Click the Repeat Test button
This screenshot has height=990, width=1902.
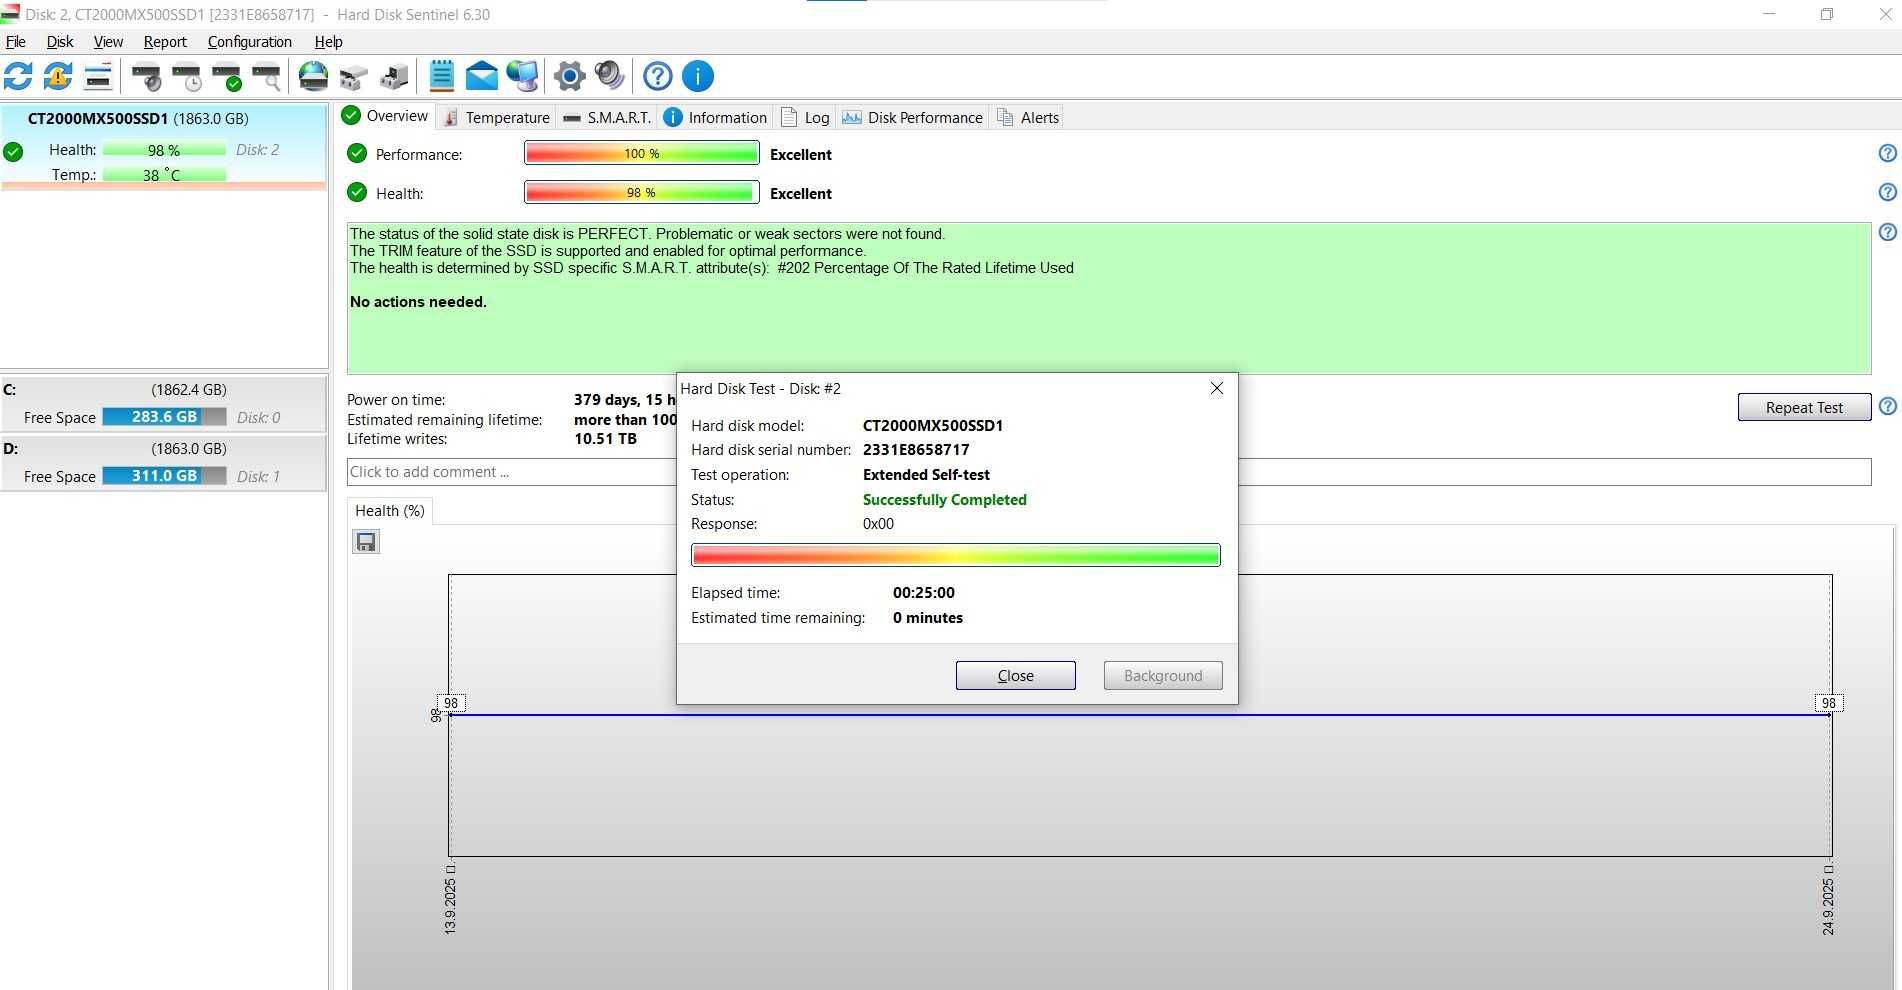coord(1804,407)
